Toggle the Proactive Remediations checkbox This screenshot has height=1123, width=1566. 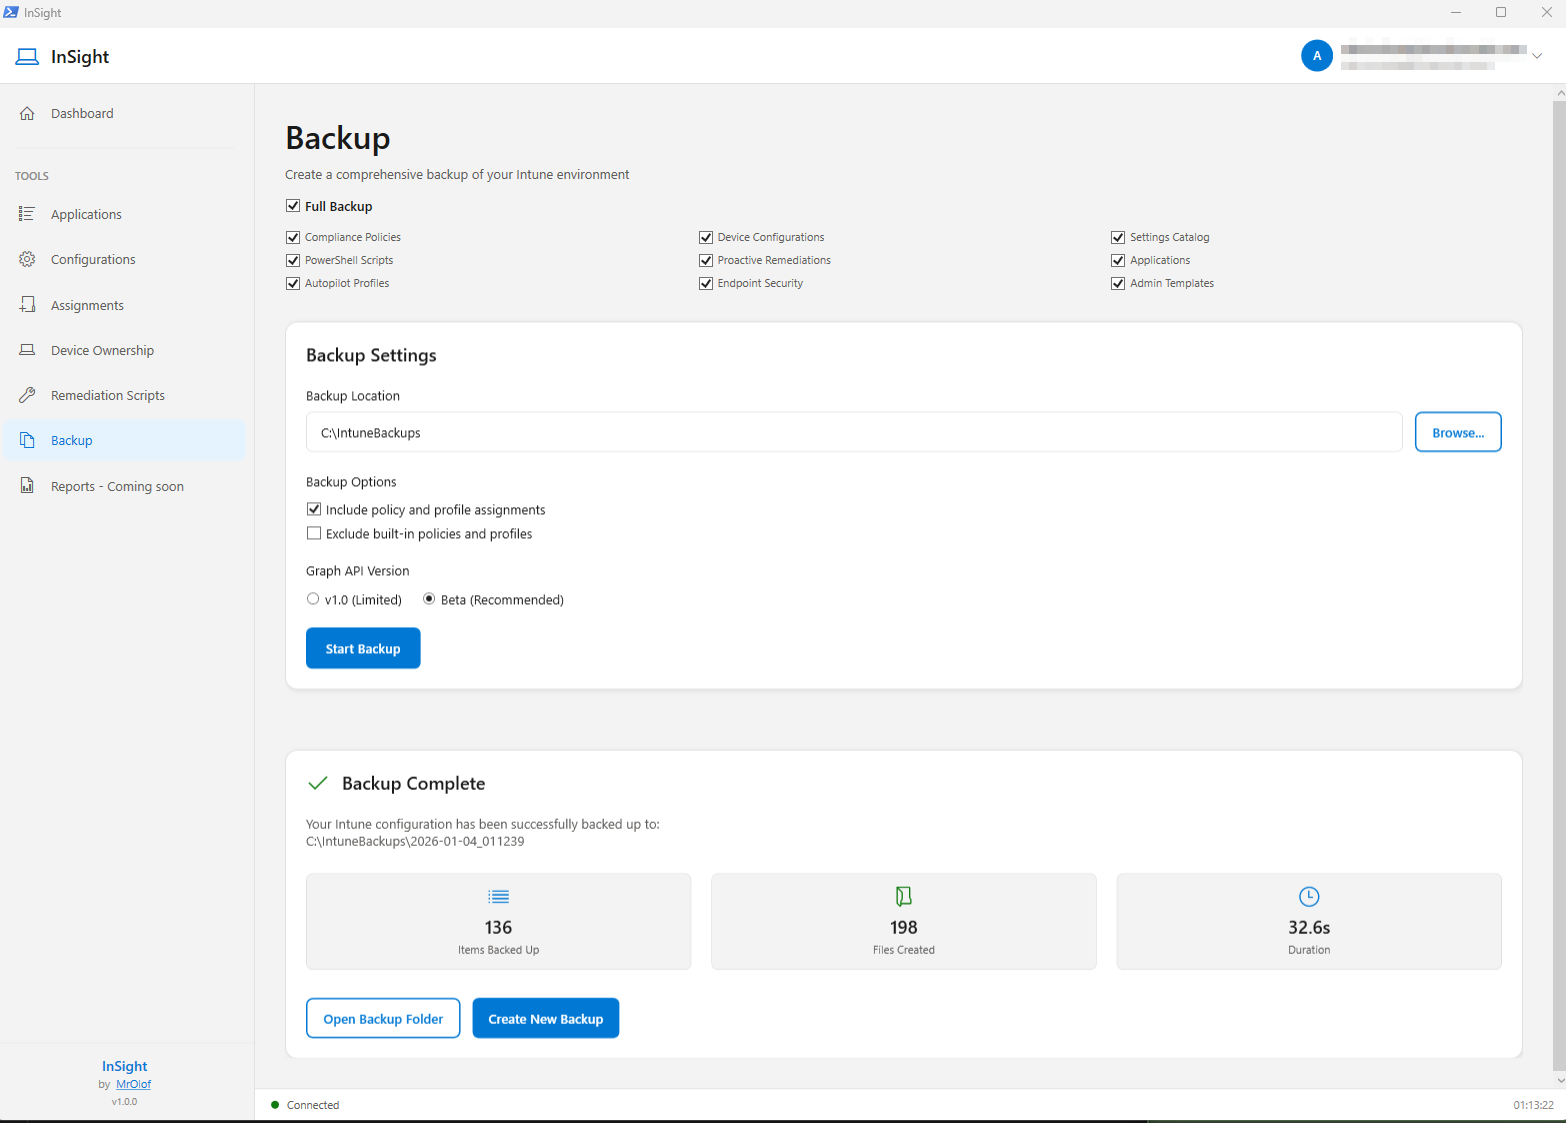tap(706, 260)
